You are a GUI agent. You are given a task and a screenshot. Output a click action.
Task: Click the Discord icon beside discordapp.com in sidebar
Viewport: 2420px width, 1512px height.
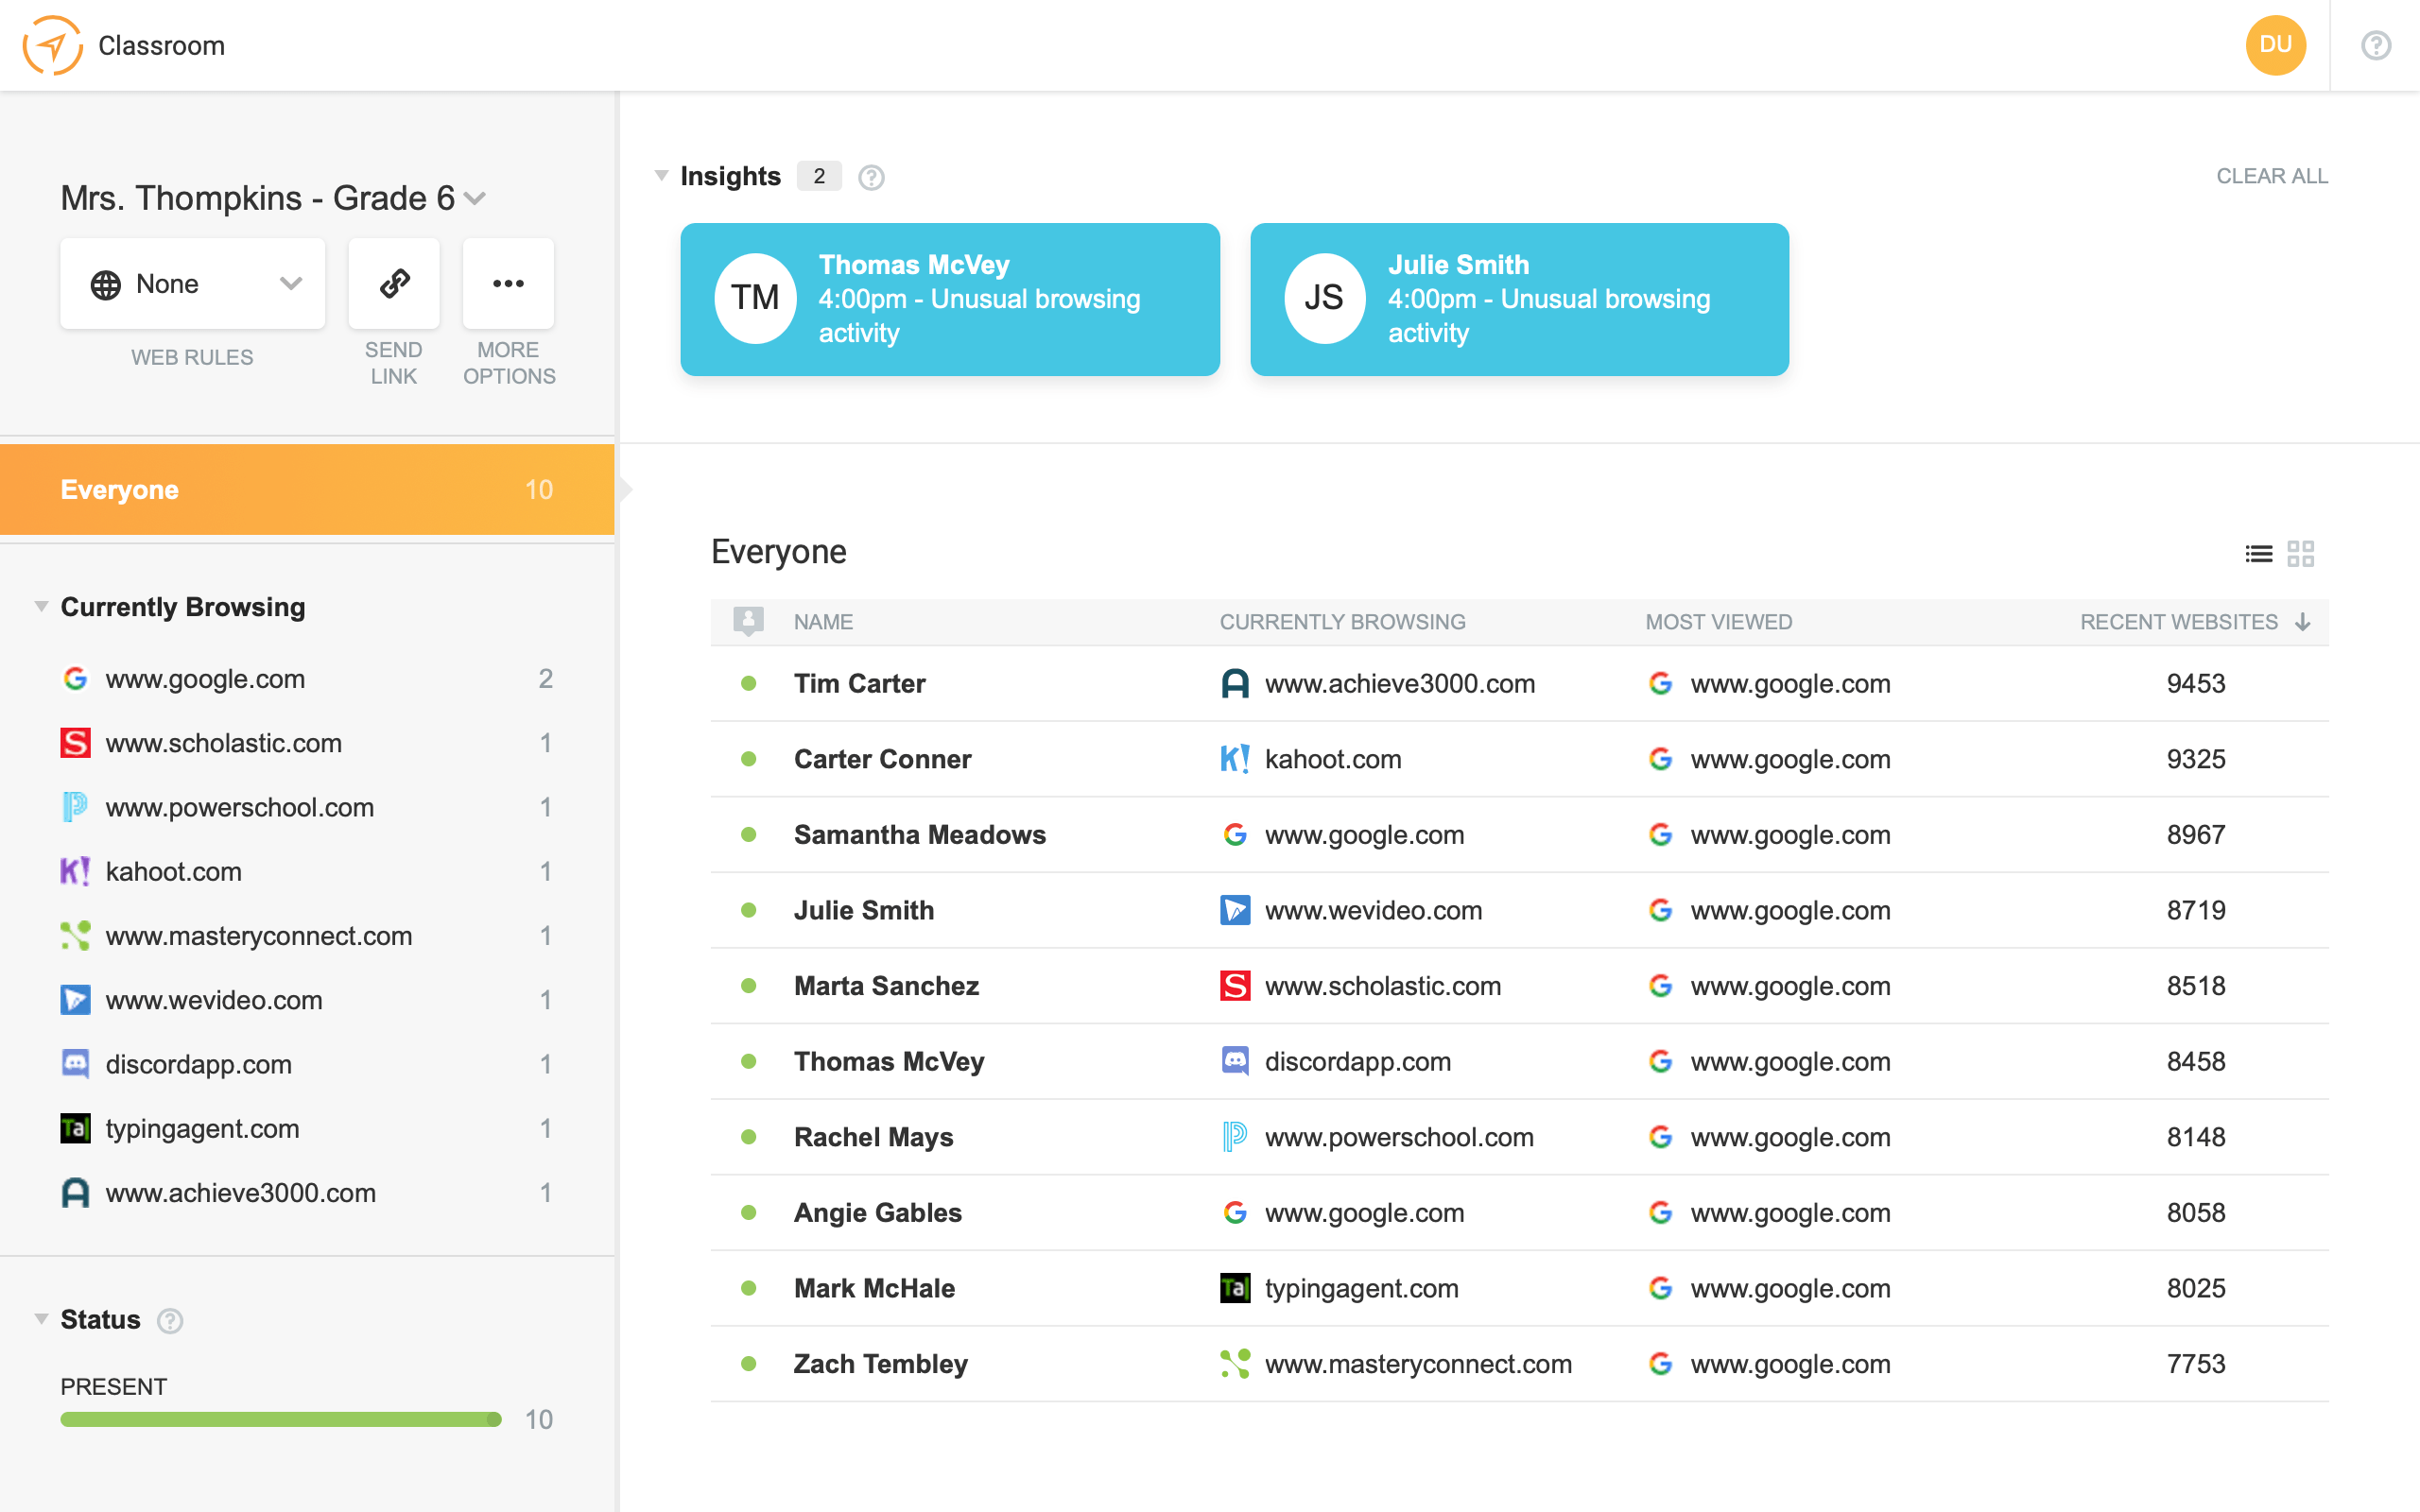point(74,1064)
